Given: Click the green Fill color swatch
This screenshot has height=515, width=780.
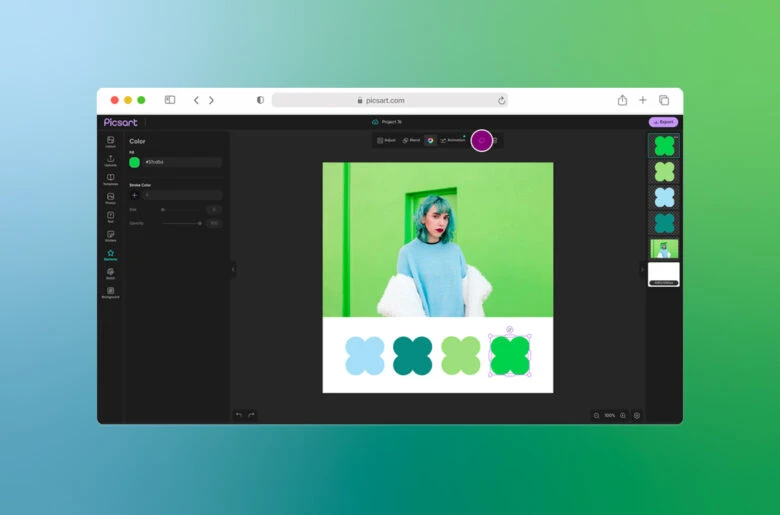Looking at the screenshot, I should pyautogui.click(x=134, y=162).
